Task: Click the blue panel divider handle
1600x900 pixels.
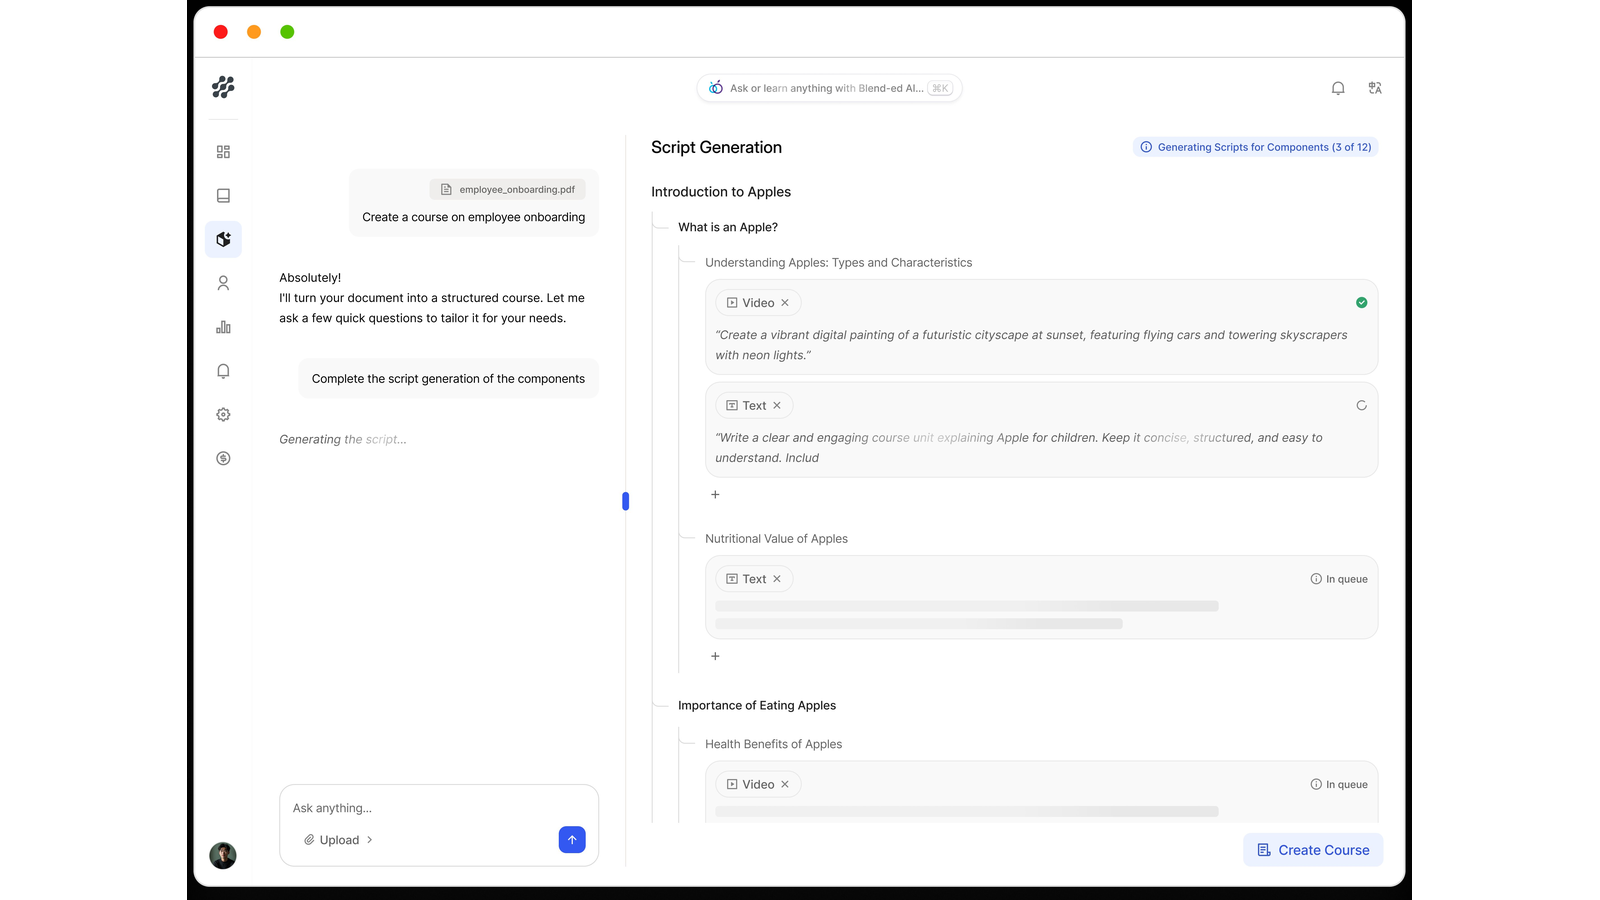Action: click(626, 501)
